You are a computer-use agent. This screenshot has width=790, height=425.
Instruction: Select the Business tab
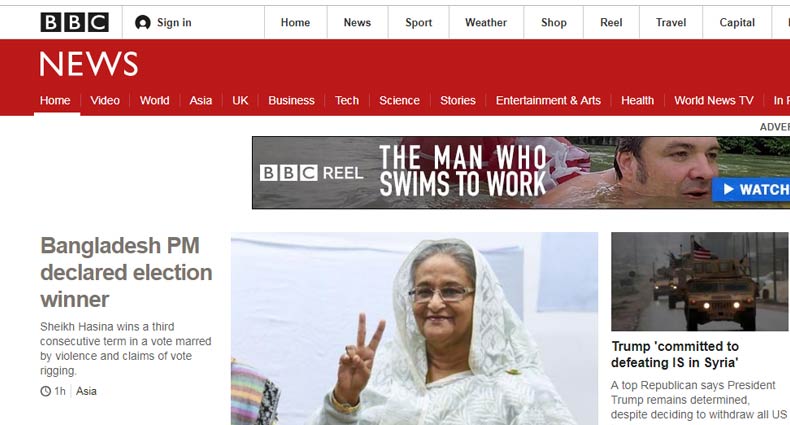click(x=291, y=101)
